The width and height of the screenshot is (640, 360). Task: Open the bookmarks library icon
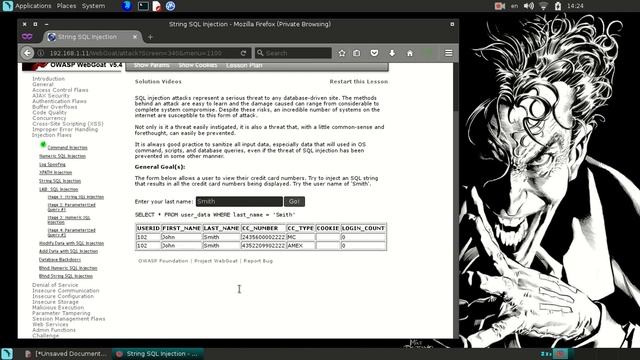pos(357,53)
